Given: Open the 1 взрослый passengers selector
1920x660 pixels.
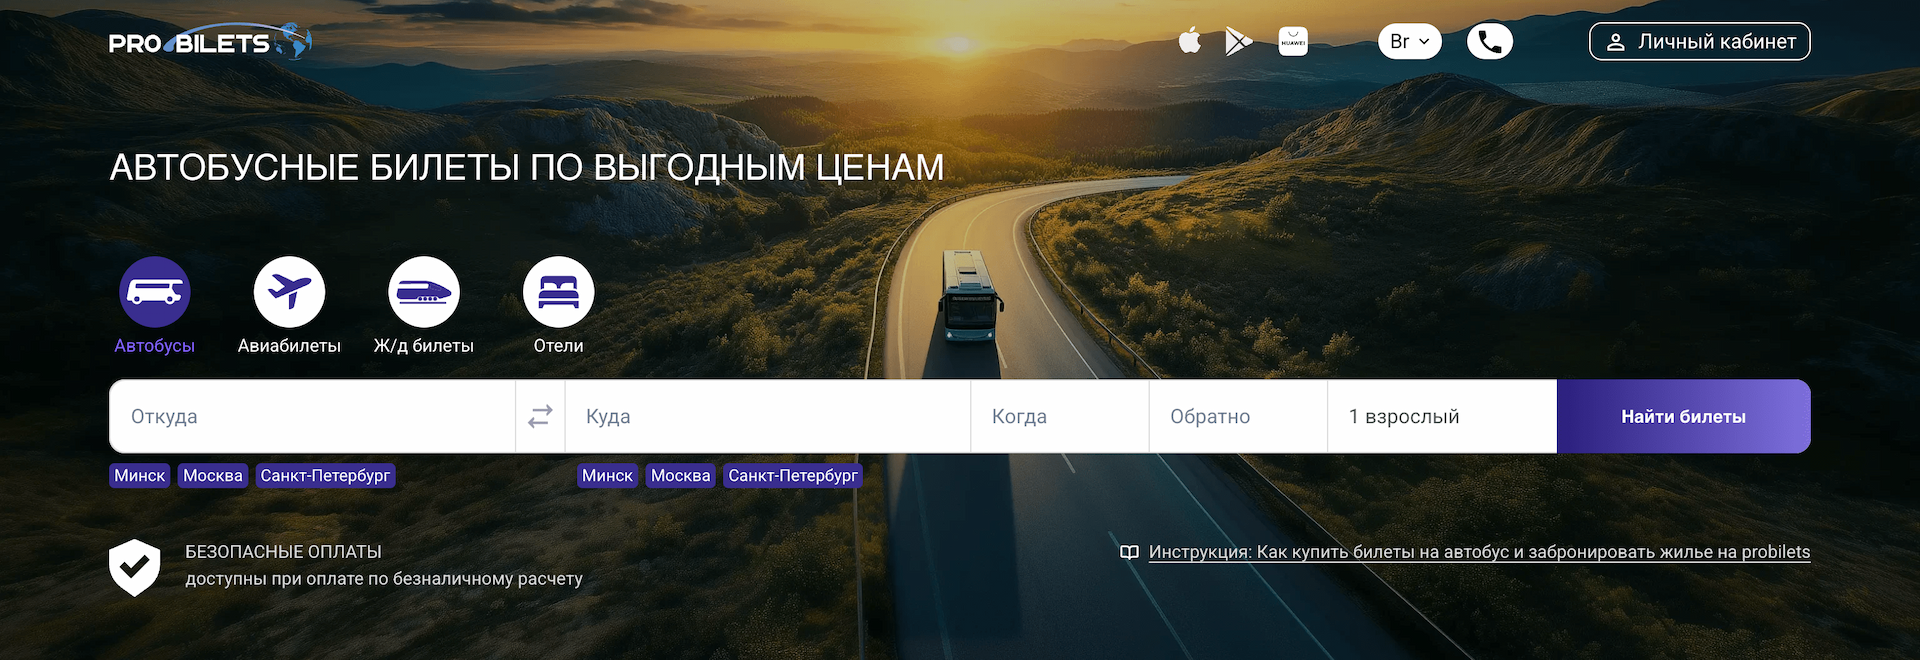Looking at the screenshot, I should click(x=1441, y=416).
